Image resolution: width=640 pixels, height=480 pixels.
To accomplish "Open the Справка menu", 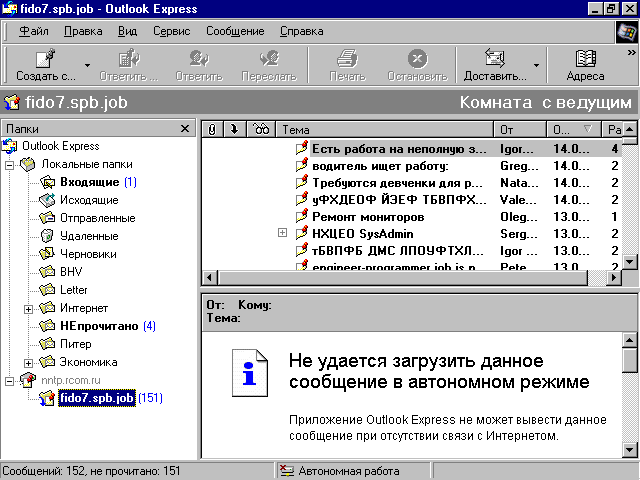I will tap(302, 31).
